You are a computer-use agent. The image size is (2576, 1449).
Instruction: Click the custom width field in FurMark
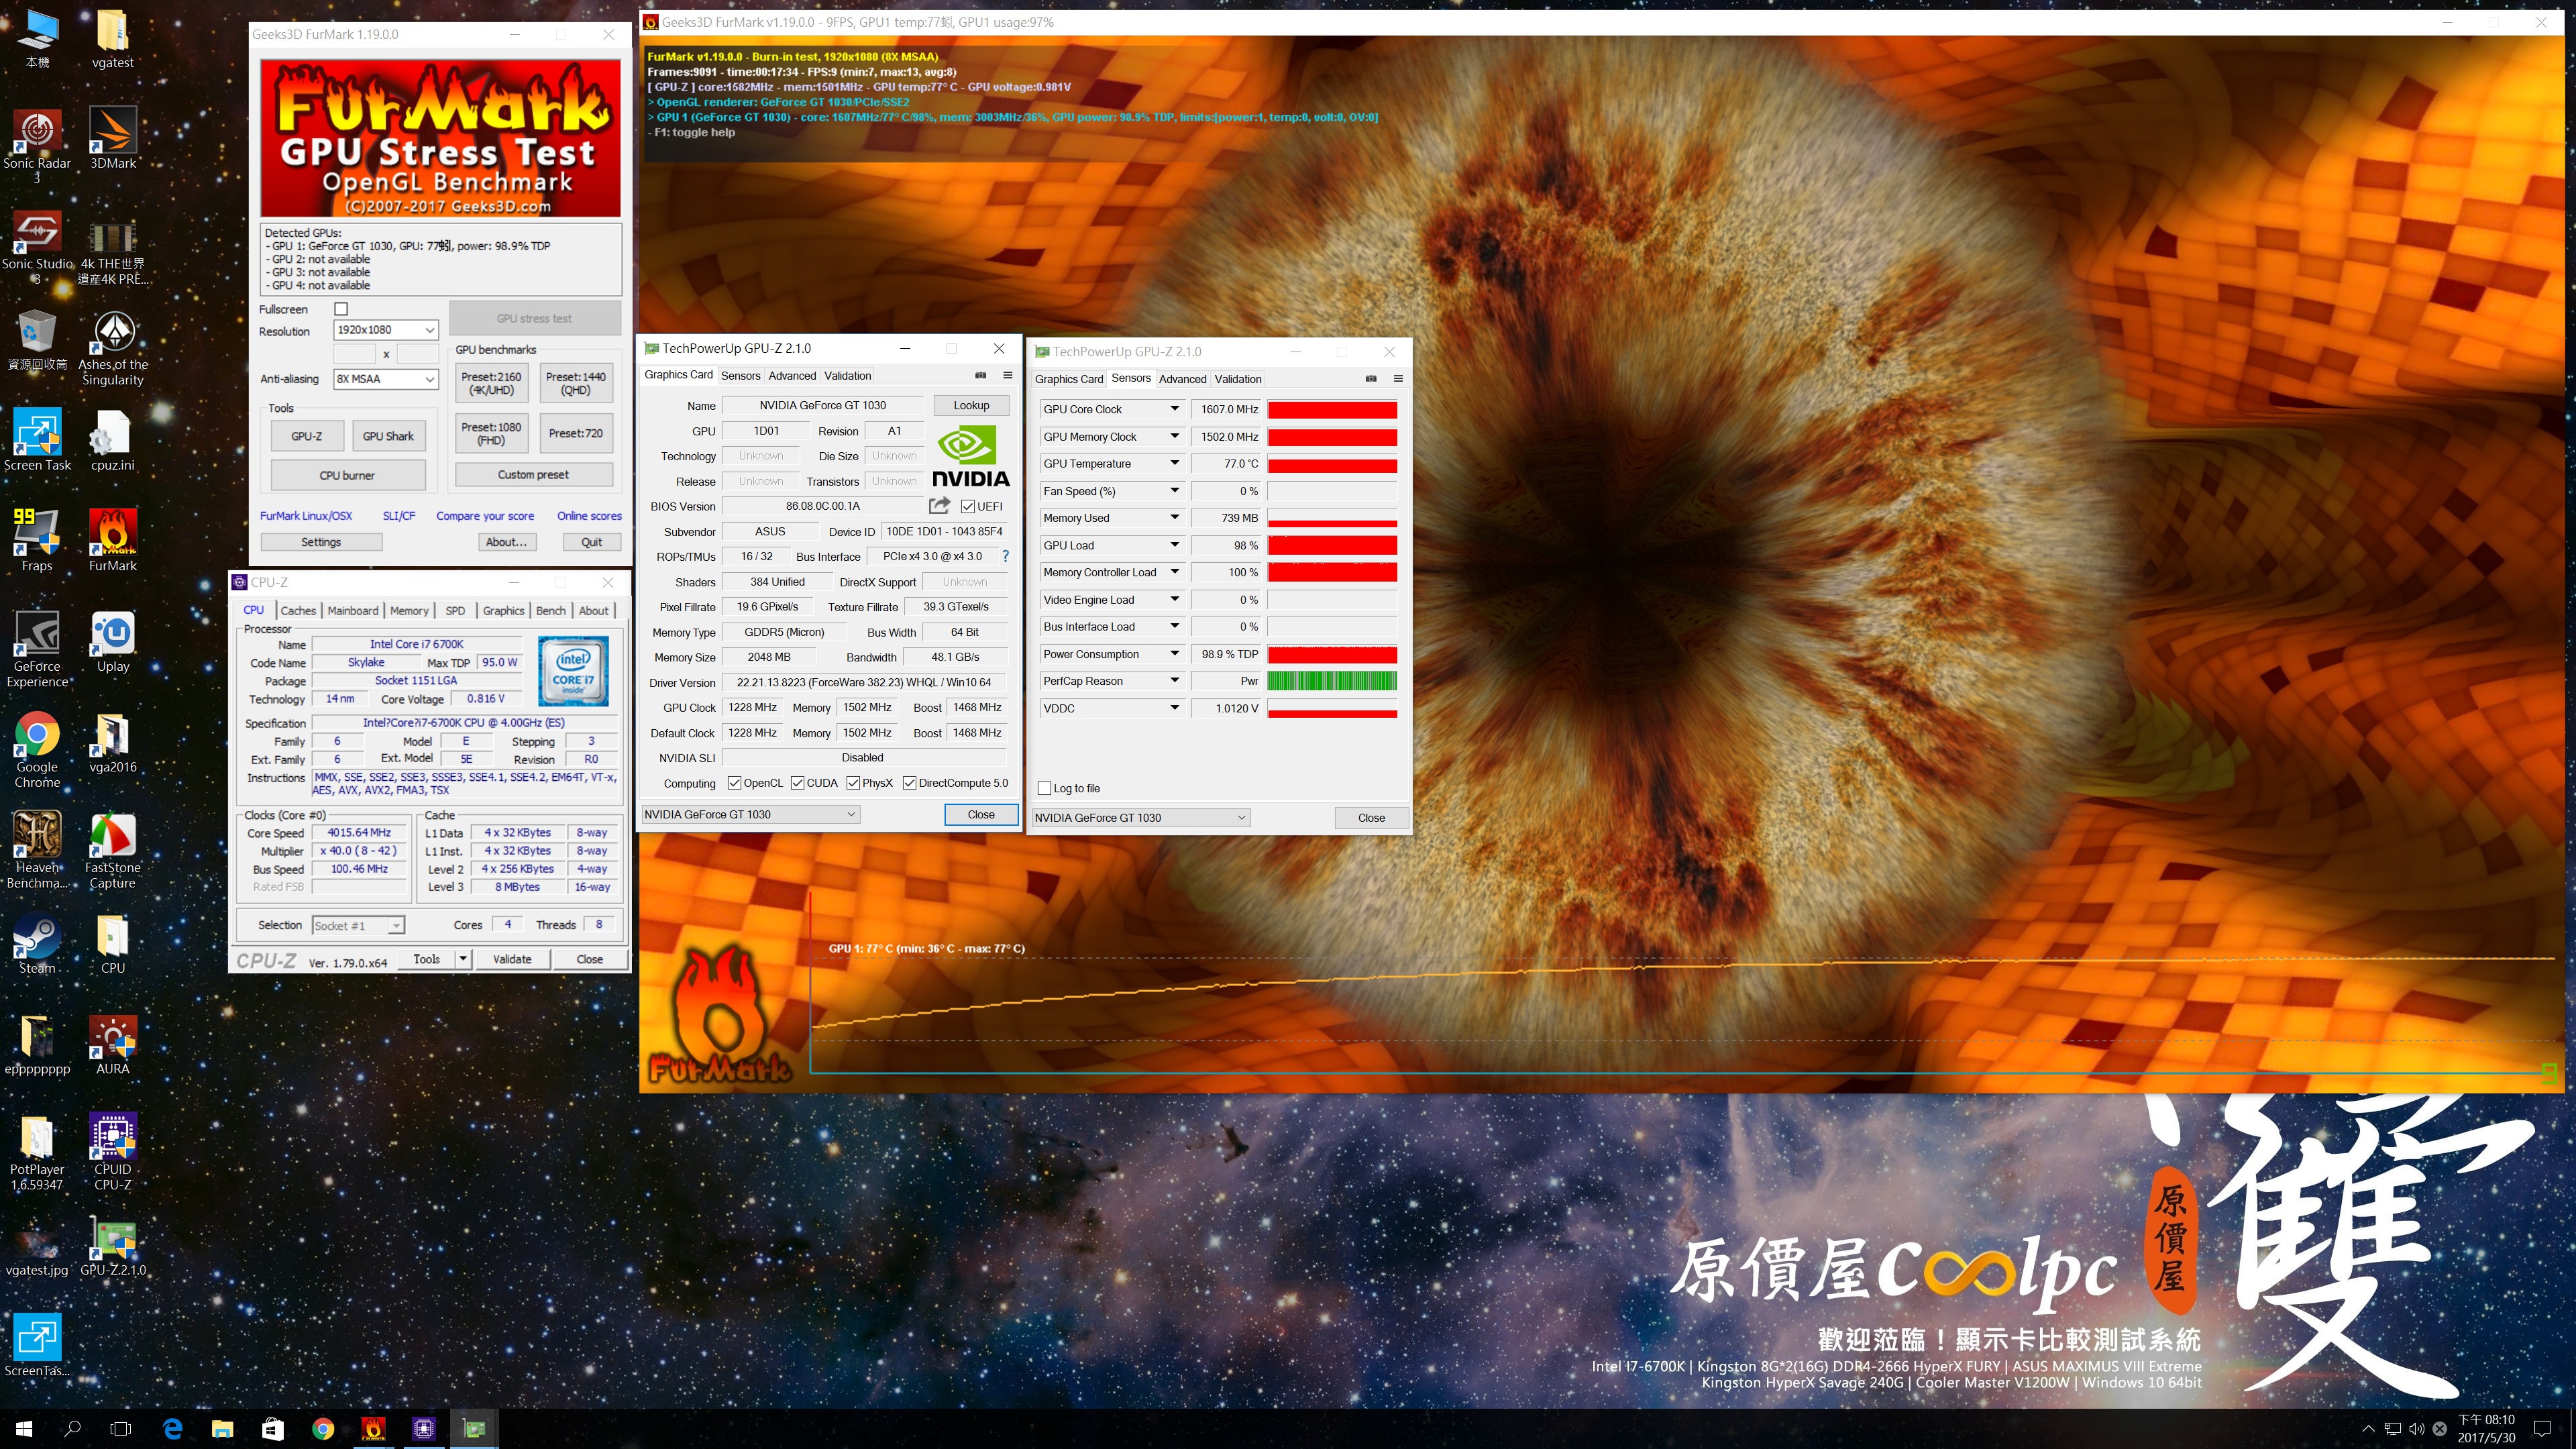[354, 354]
